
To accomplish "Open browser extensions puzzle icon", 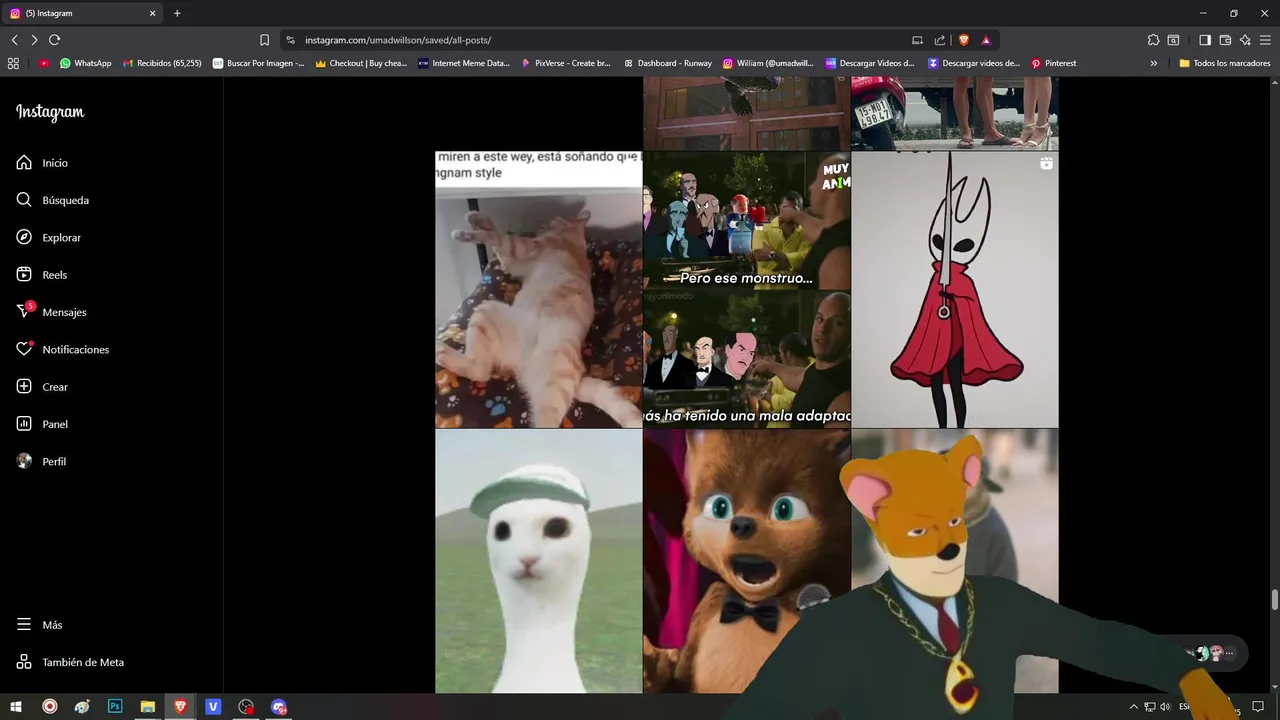I will tap(1153, 40).
